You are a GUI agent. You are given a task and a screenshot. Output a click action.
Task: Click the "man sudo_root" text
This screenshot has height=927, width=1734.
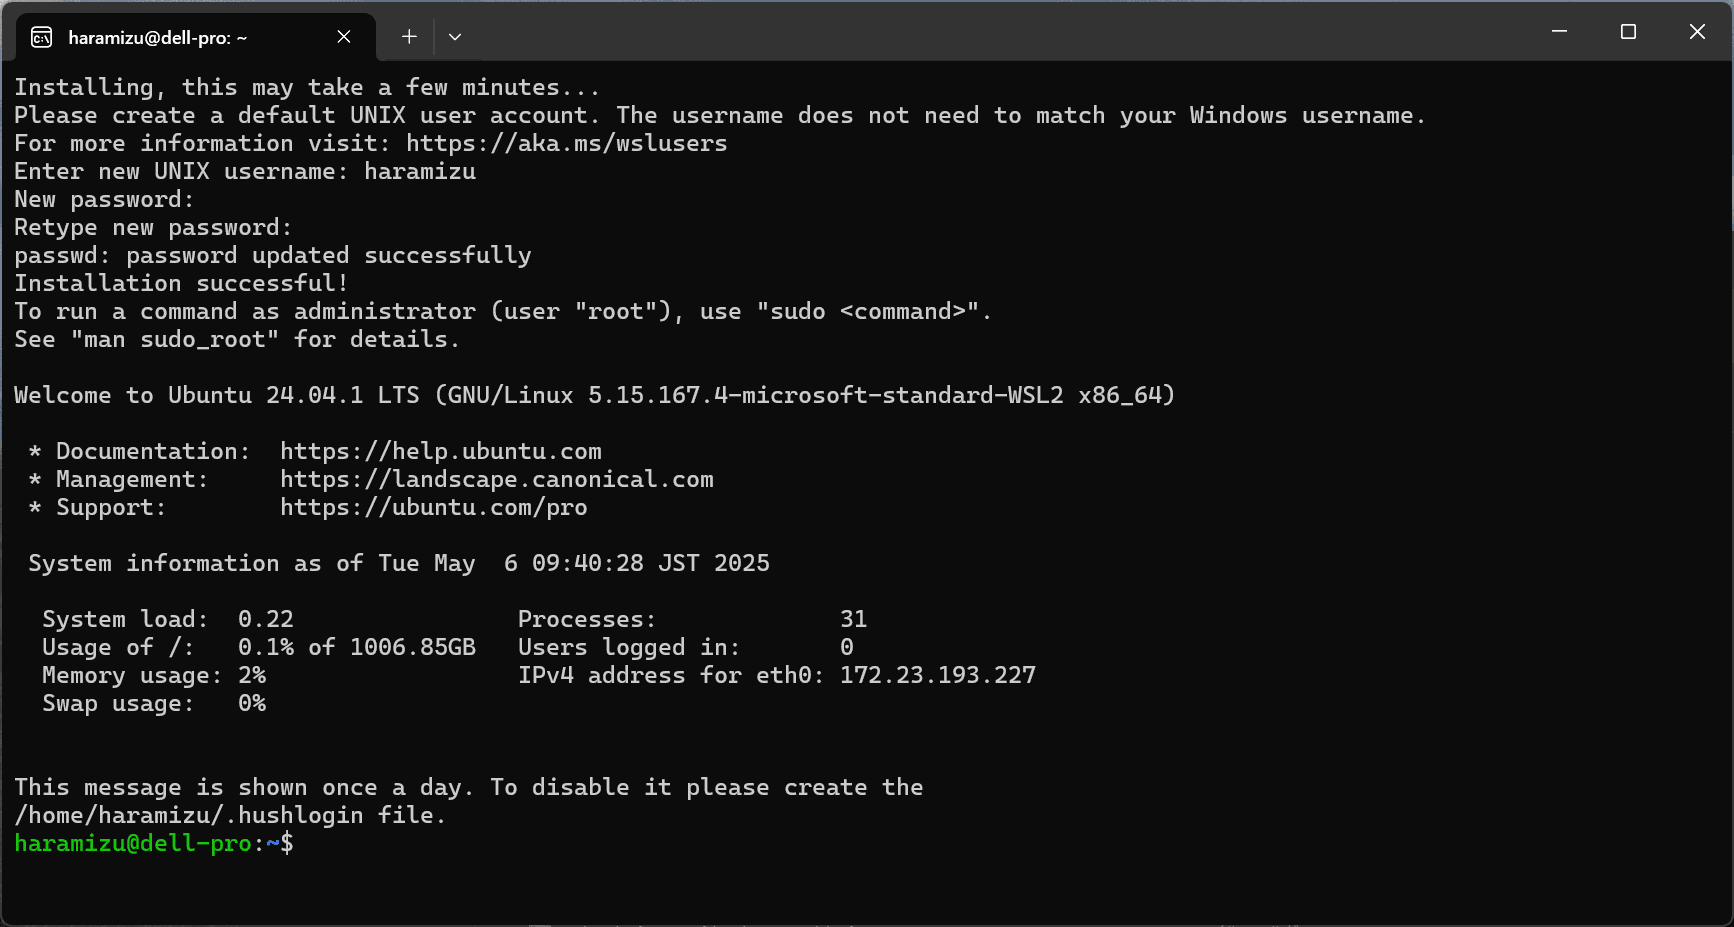click(175, 340)
